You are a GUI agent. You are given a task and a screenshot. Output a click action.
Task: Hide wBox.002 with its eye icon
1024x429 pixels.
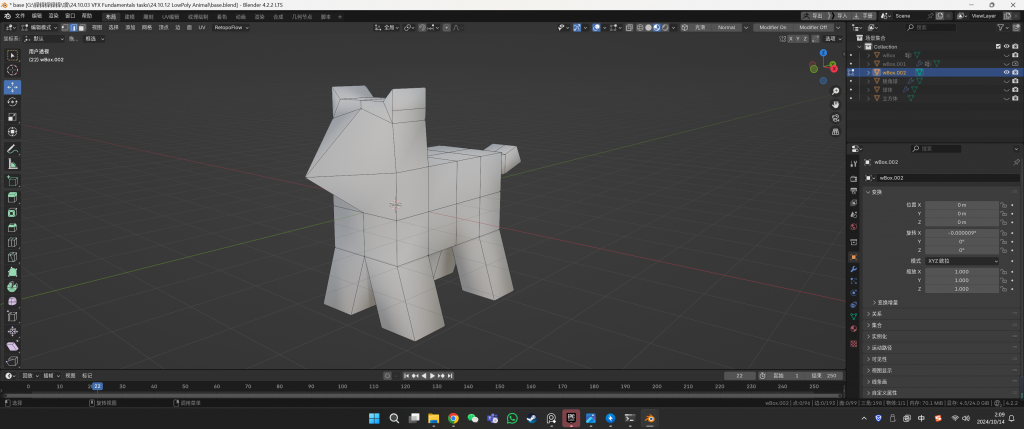tap(1006, 73)
